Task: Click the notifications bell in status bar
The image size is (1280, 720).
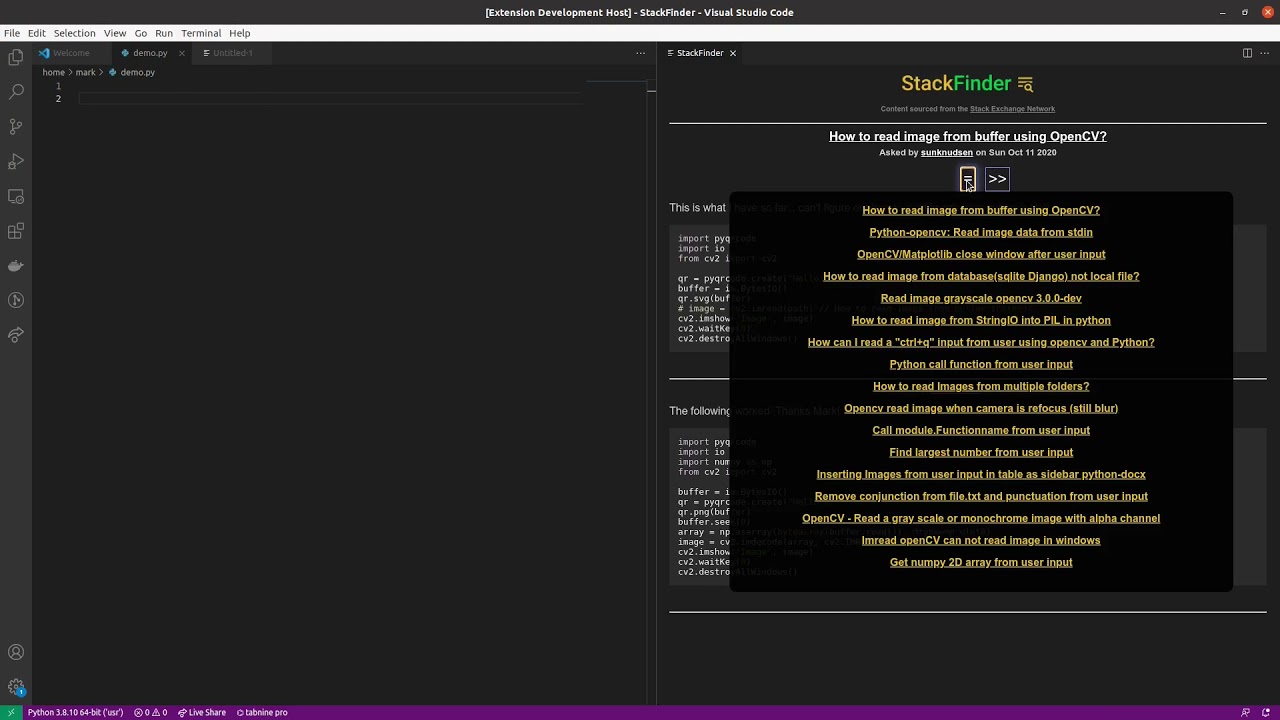Action: (x=1267, y=712)
